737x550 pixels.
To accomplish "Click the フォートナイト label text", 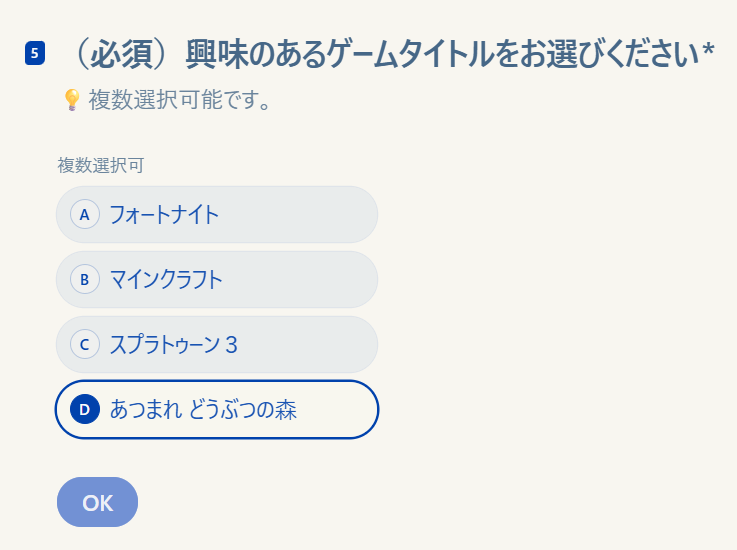I will coord(164,214).
